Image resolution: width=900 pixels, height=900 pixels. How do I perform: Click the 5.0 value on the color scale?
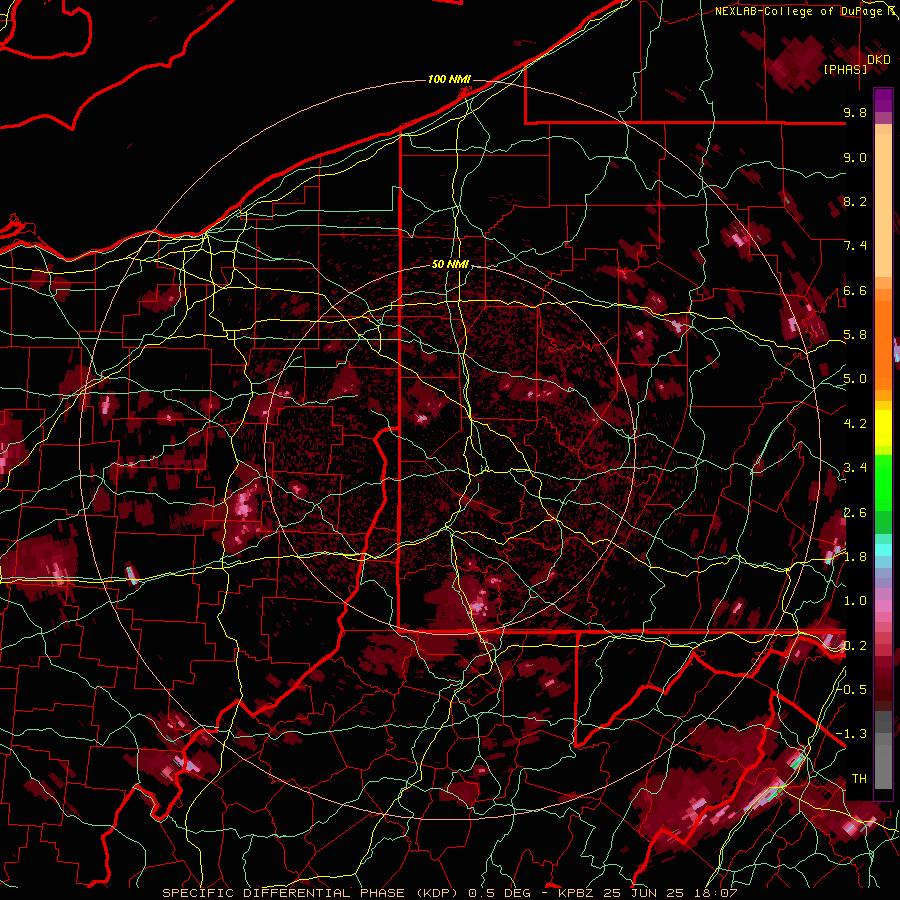[855, 379]
